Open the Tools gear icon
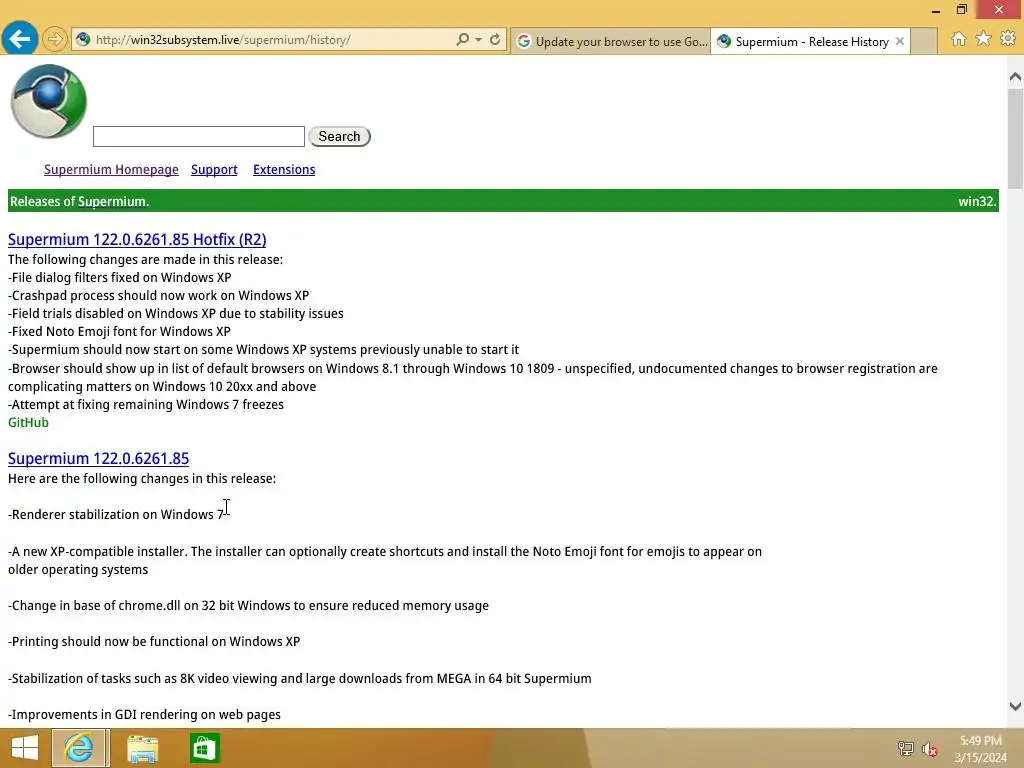The height and width of the screenshot is (768, 1024). pyautogui.click(x=1008, y=39)
